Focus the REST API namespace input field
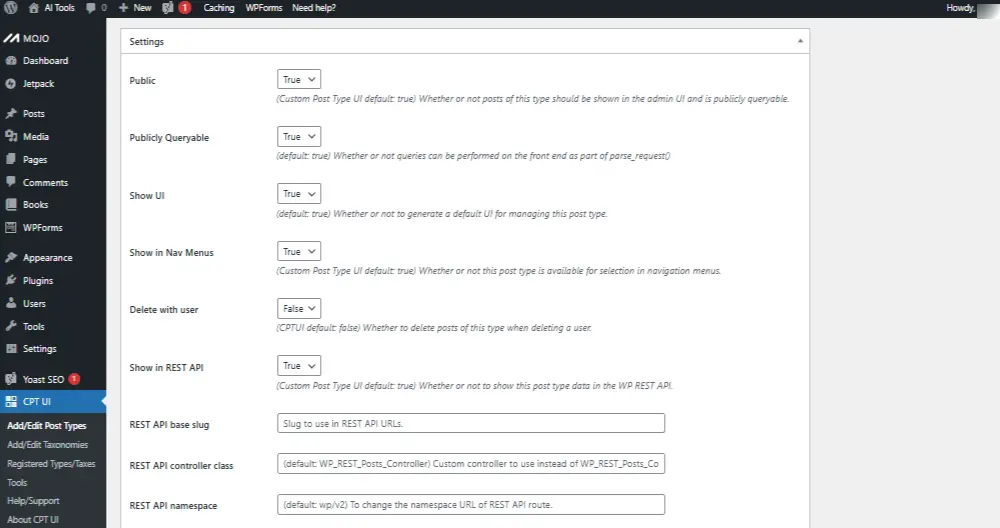 471,503
